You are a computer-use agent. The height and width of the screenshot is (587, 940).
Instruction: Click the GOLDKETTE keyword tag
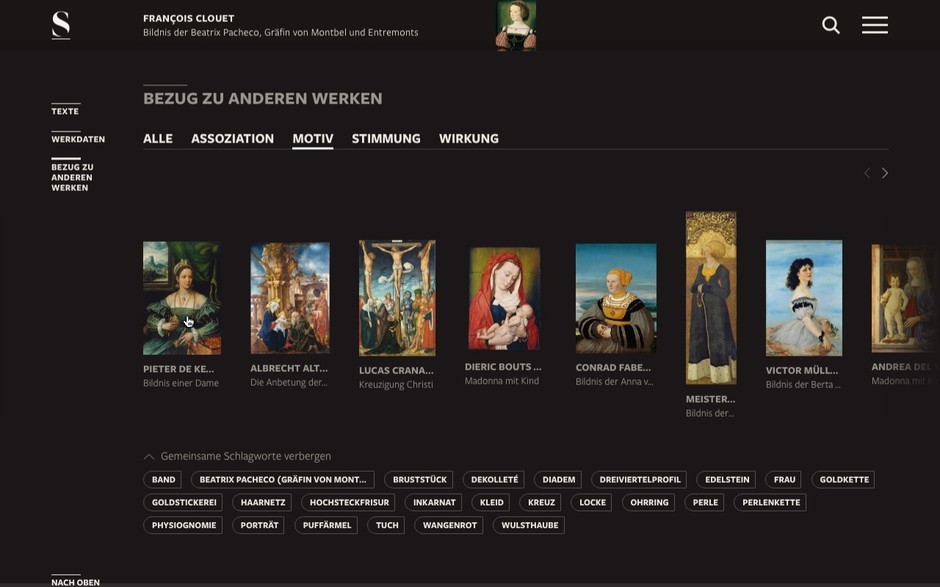(x=844, y=480)
